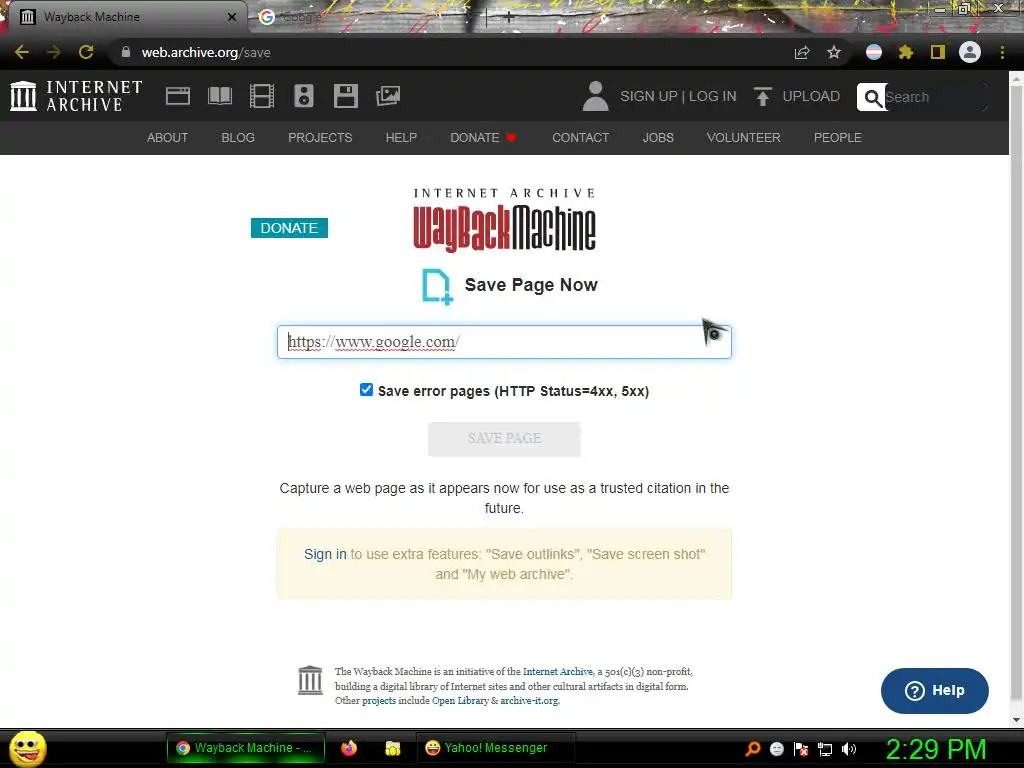
Task: Focus the URL to save input field
Action: [504, 342]
